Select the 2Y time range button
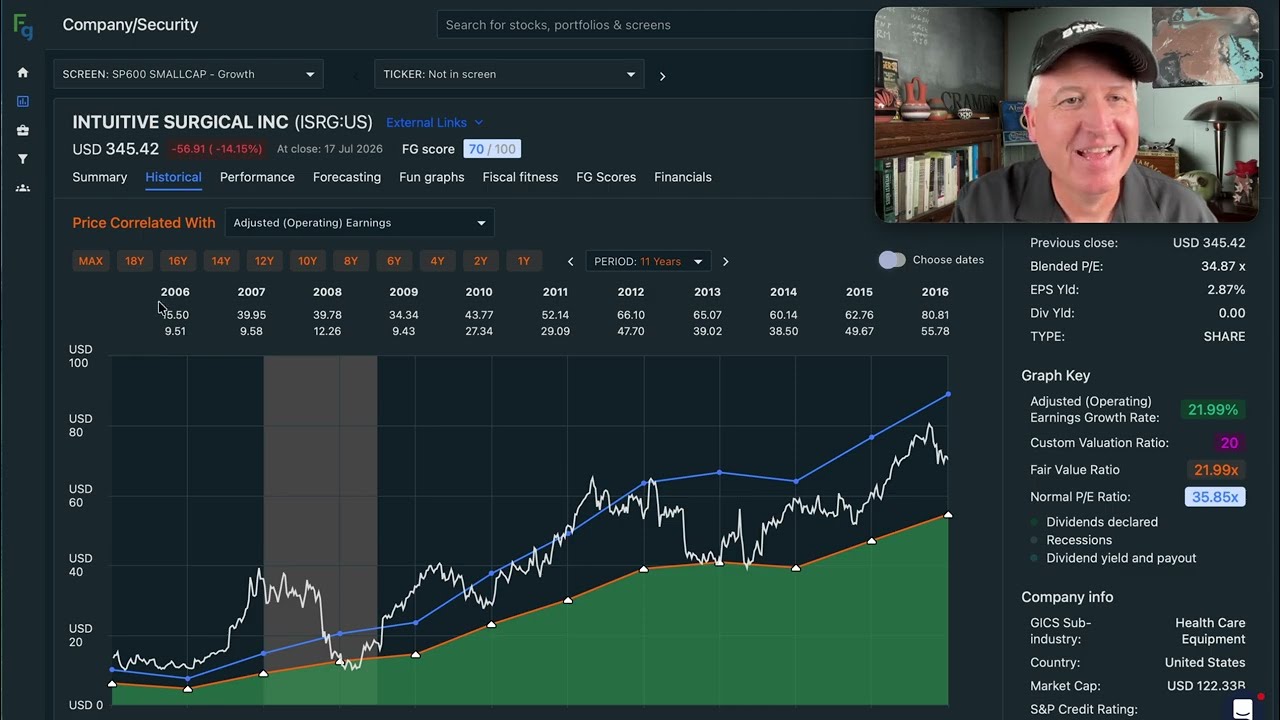 [480, 261]
